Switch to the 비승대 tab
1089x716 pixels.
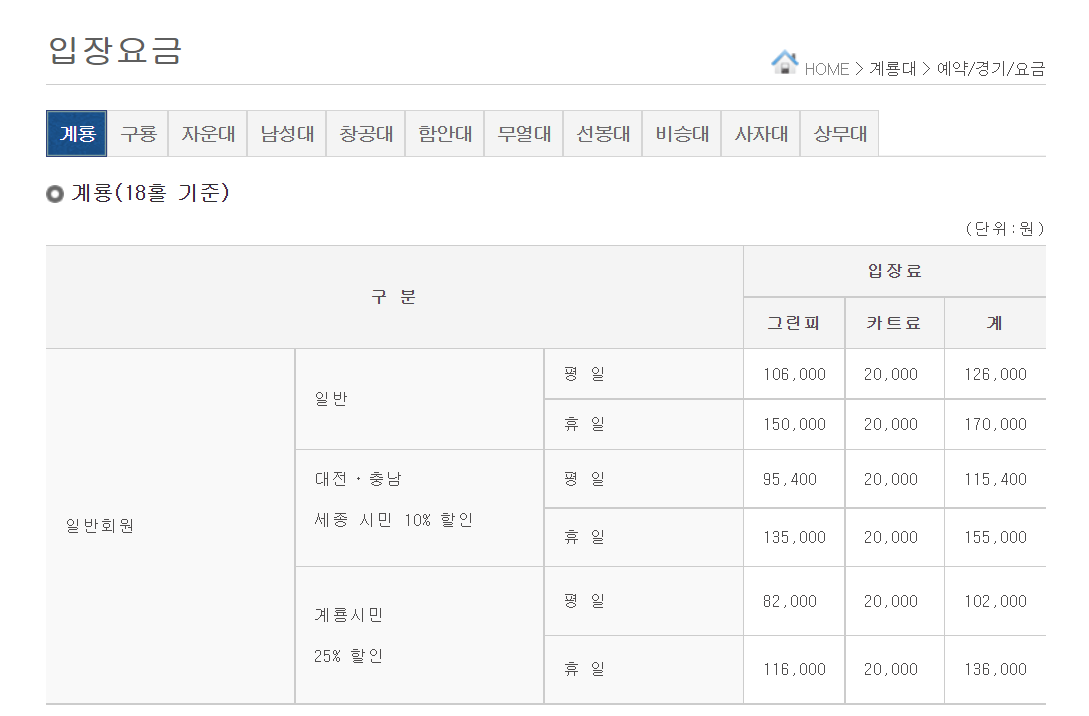point(681,133)
